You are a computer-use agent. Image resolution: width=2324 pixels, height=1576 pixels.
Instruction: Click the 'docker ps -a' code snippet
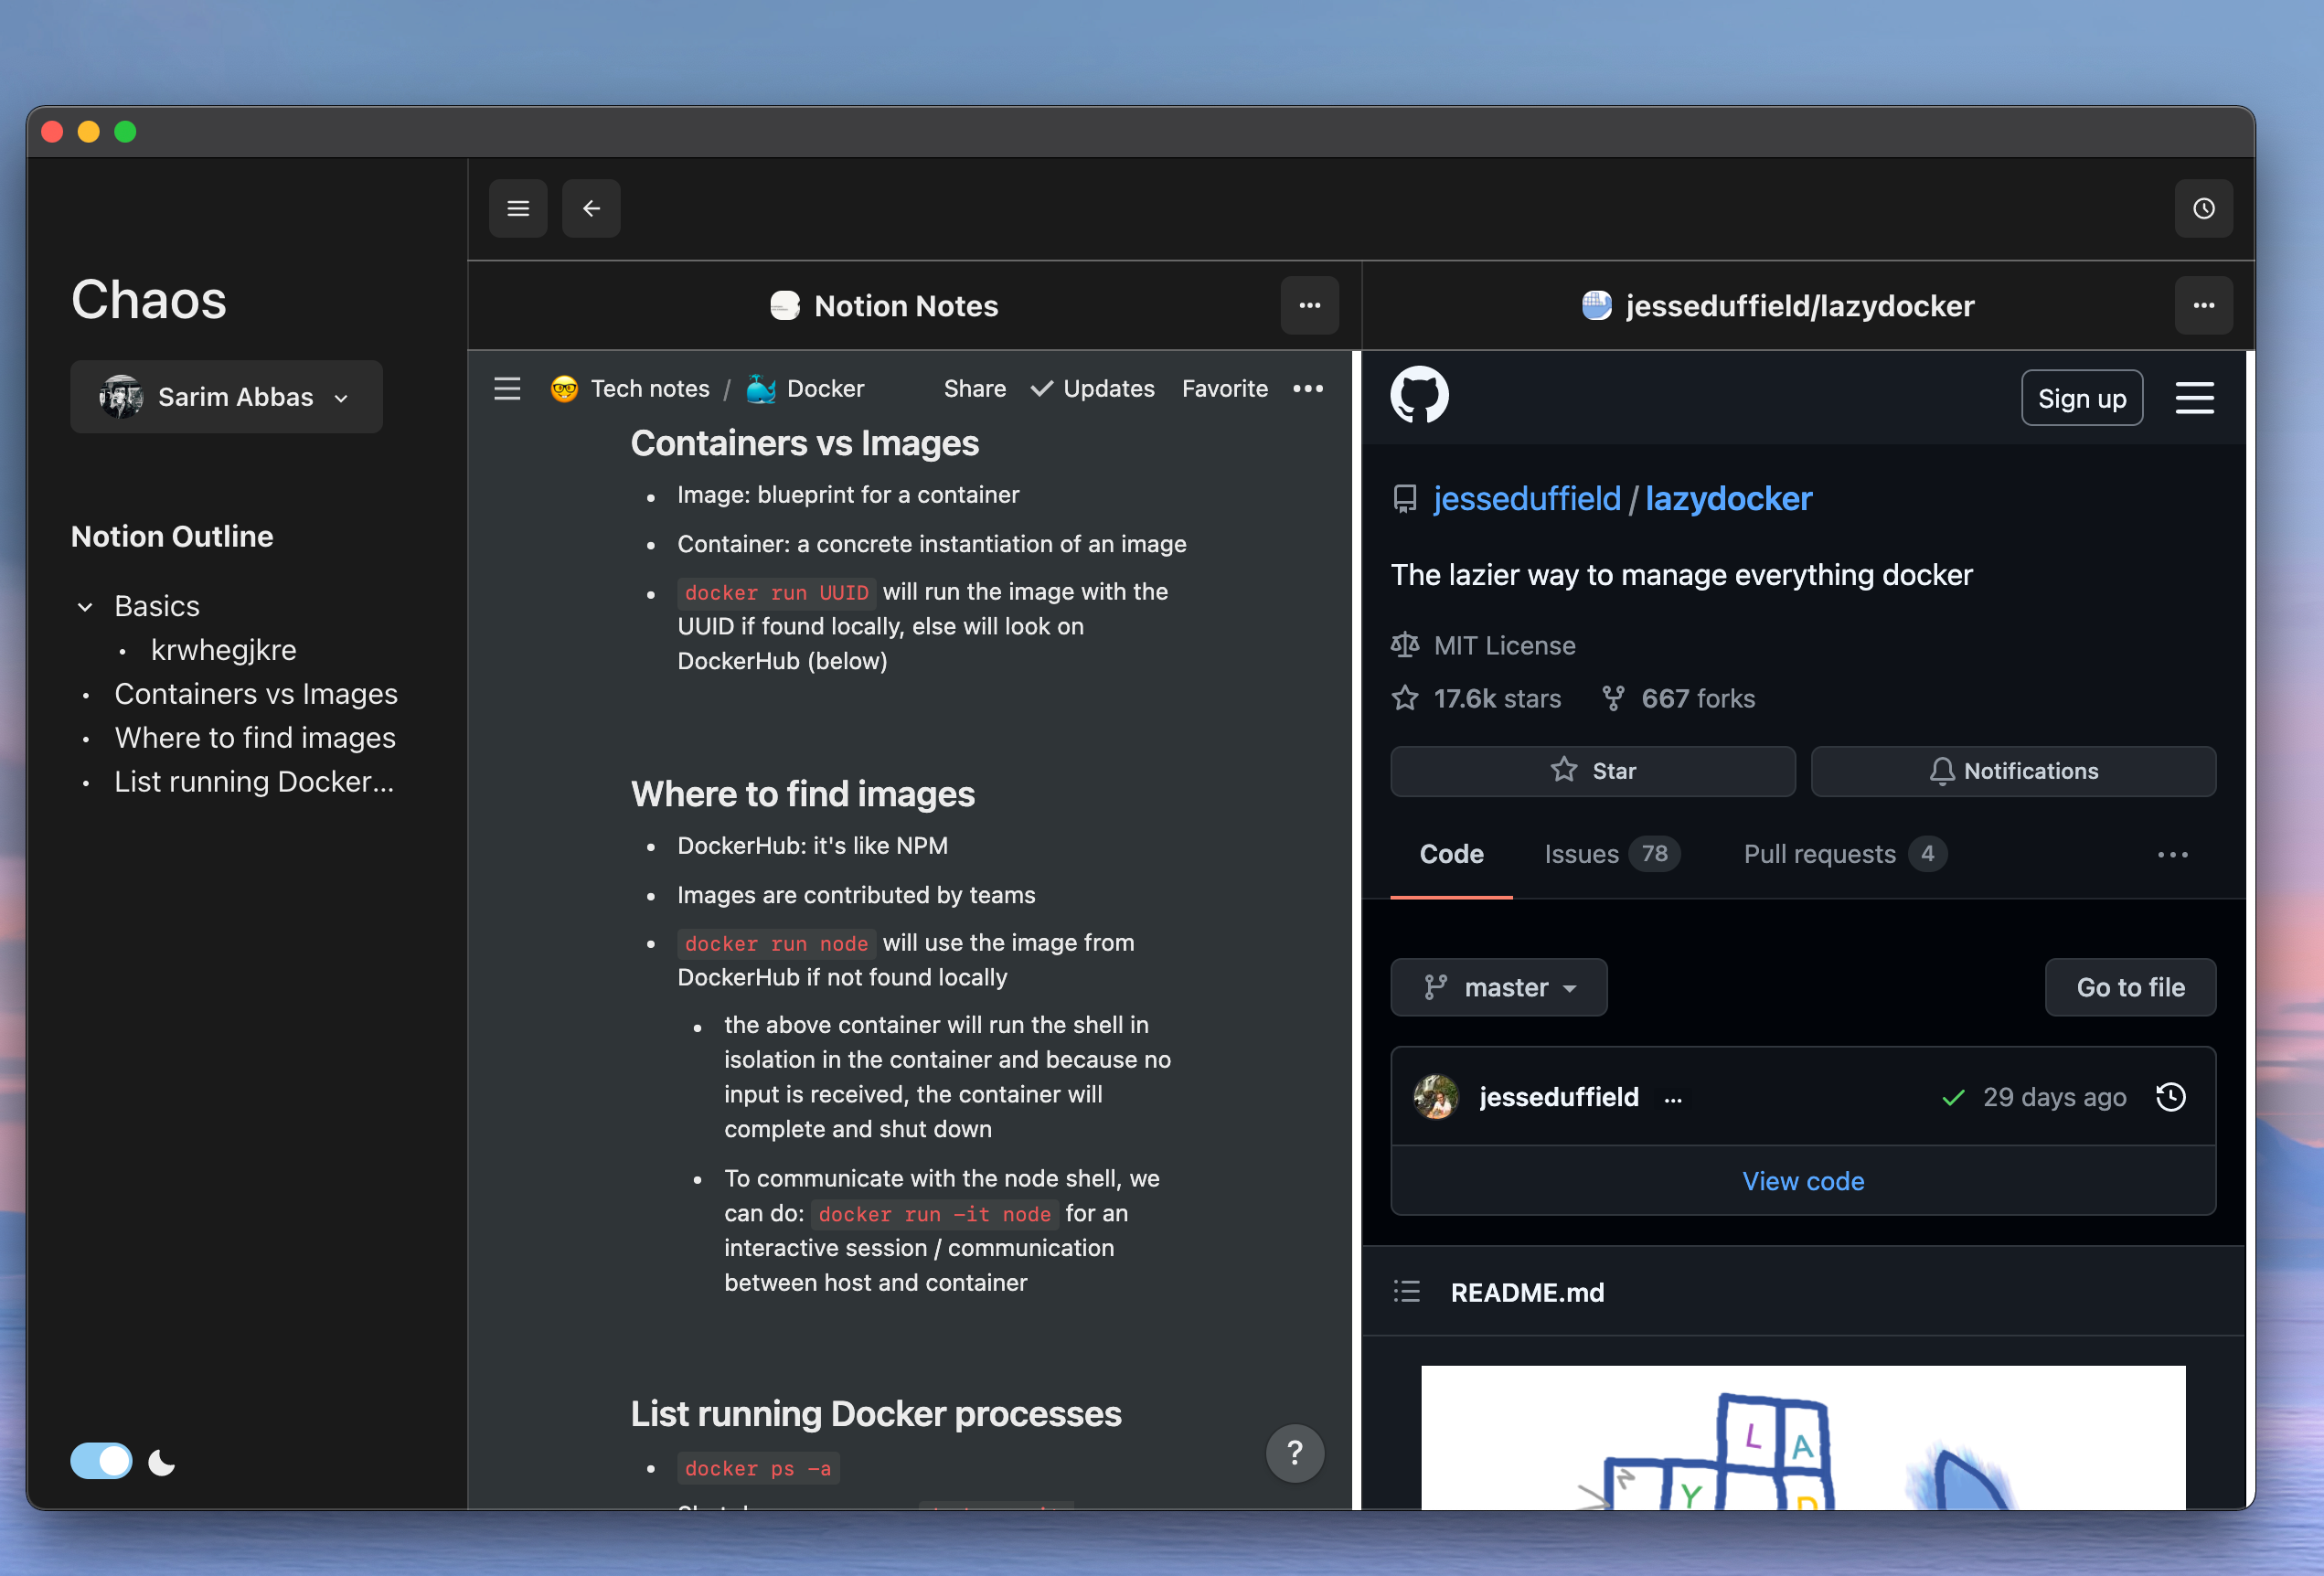coord(757,1468)
